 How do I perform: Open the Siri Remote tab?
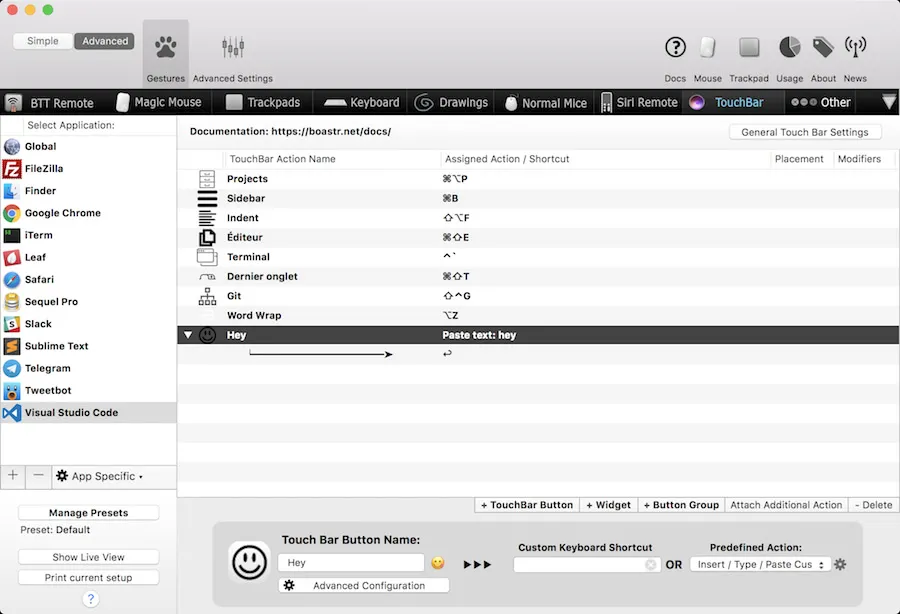639,102
